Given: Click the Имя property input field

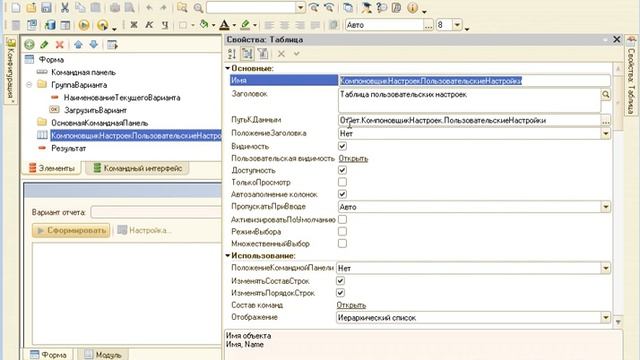Looking at the screenshot, I should tap(474, 81).
